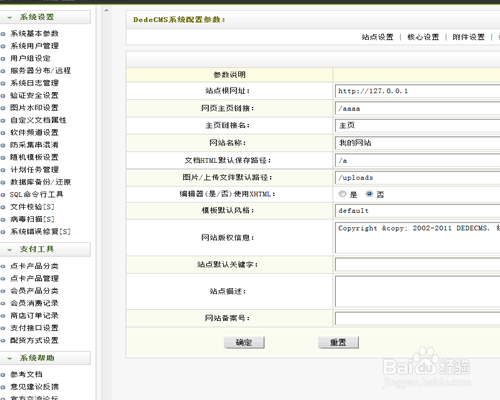
Task: Switch to the 核心设置 tab
Action: click(x=423, y=37)
